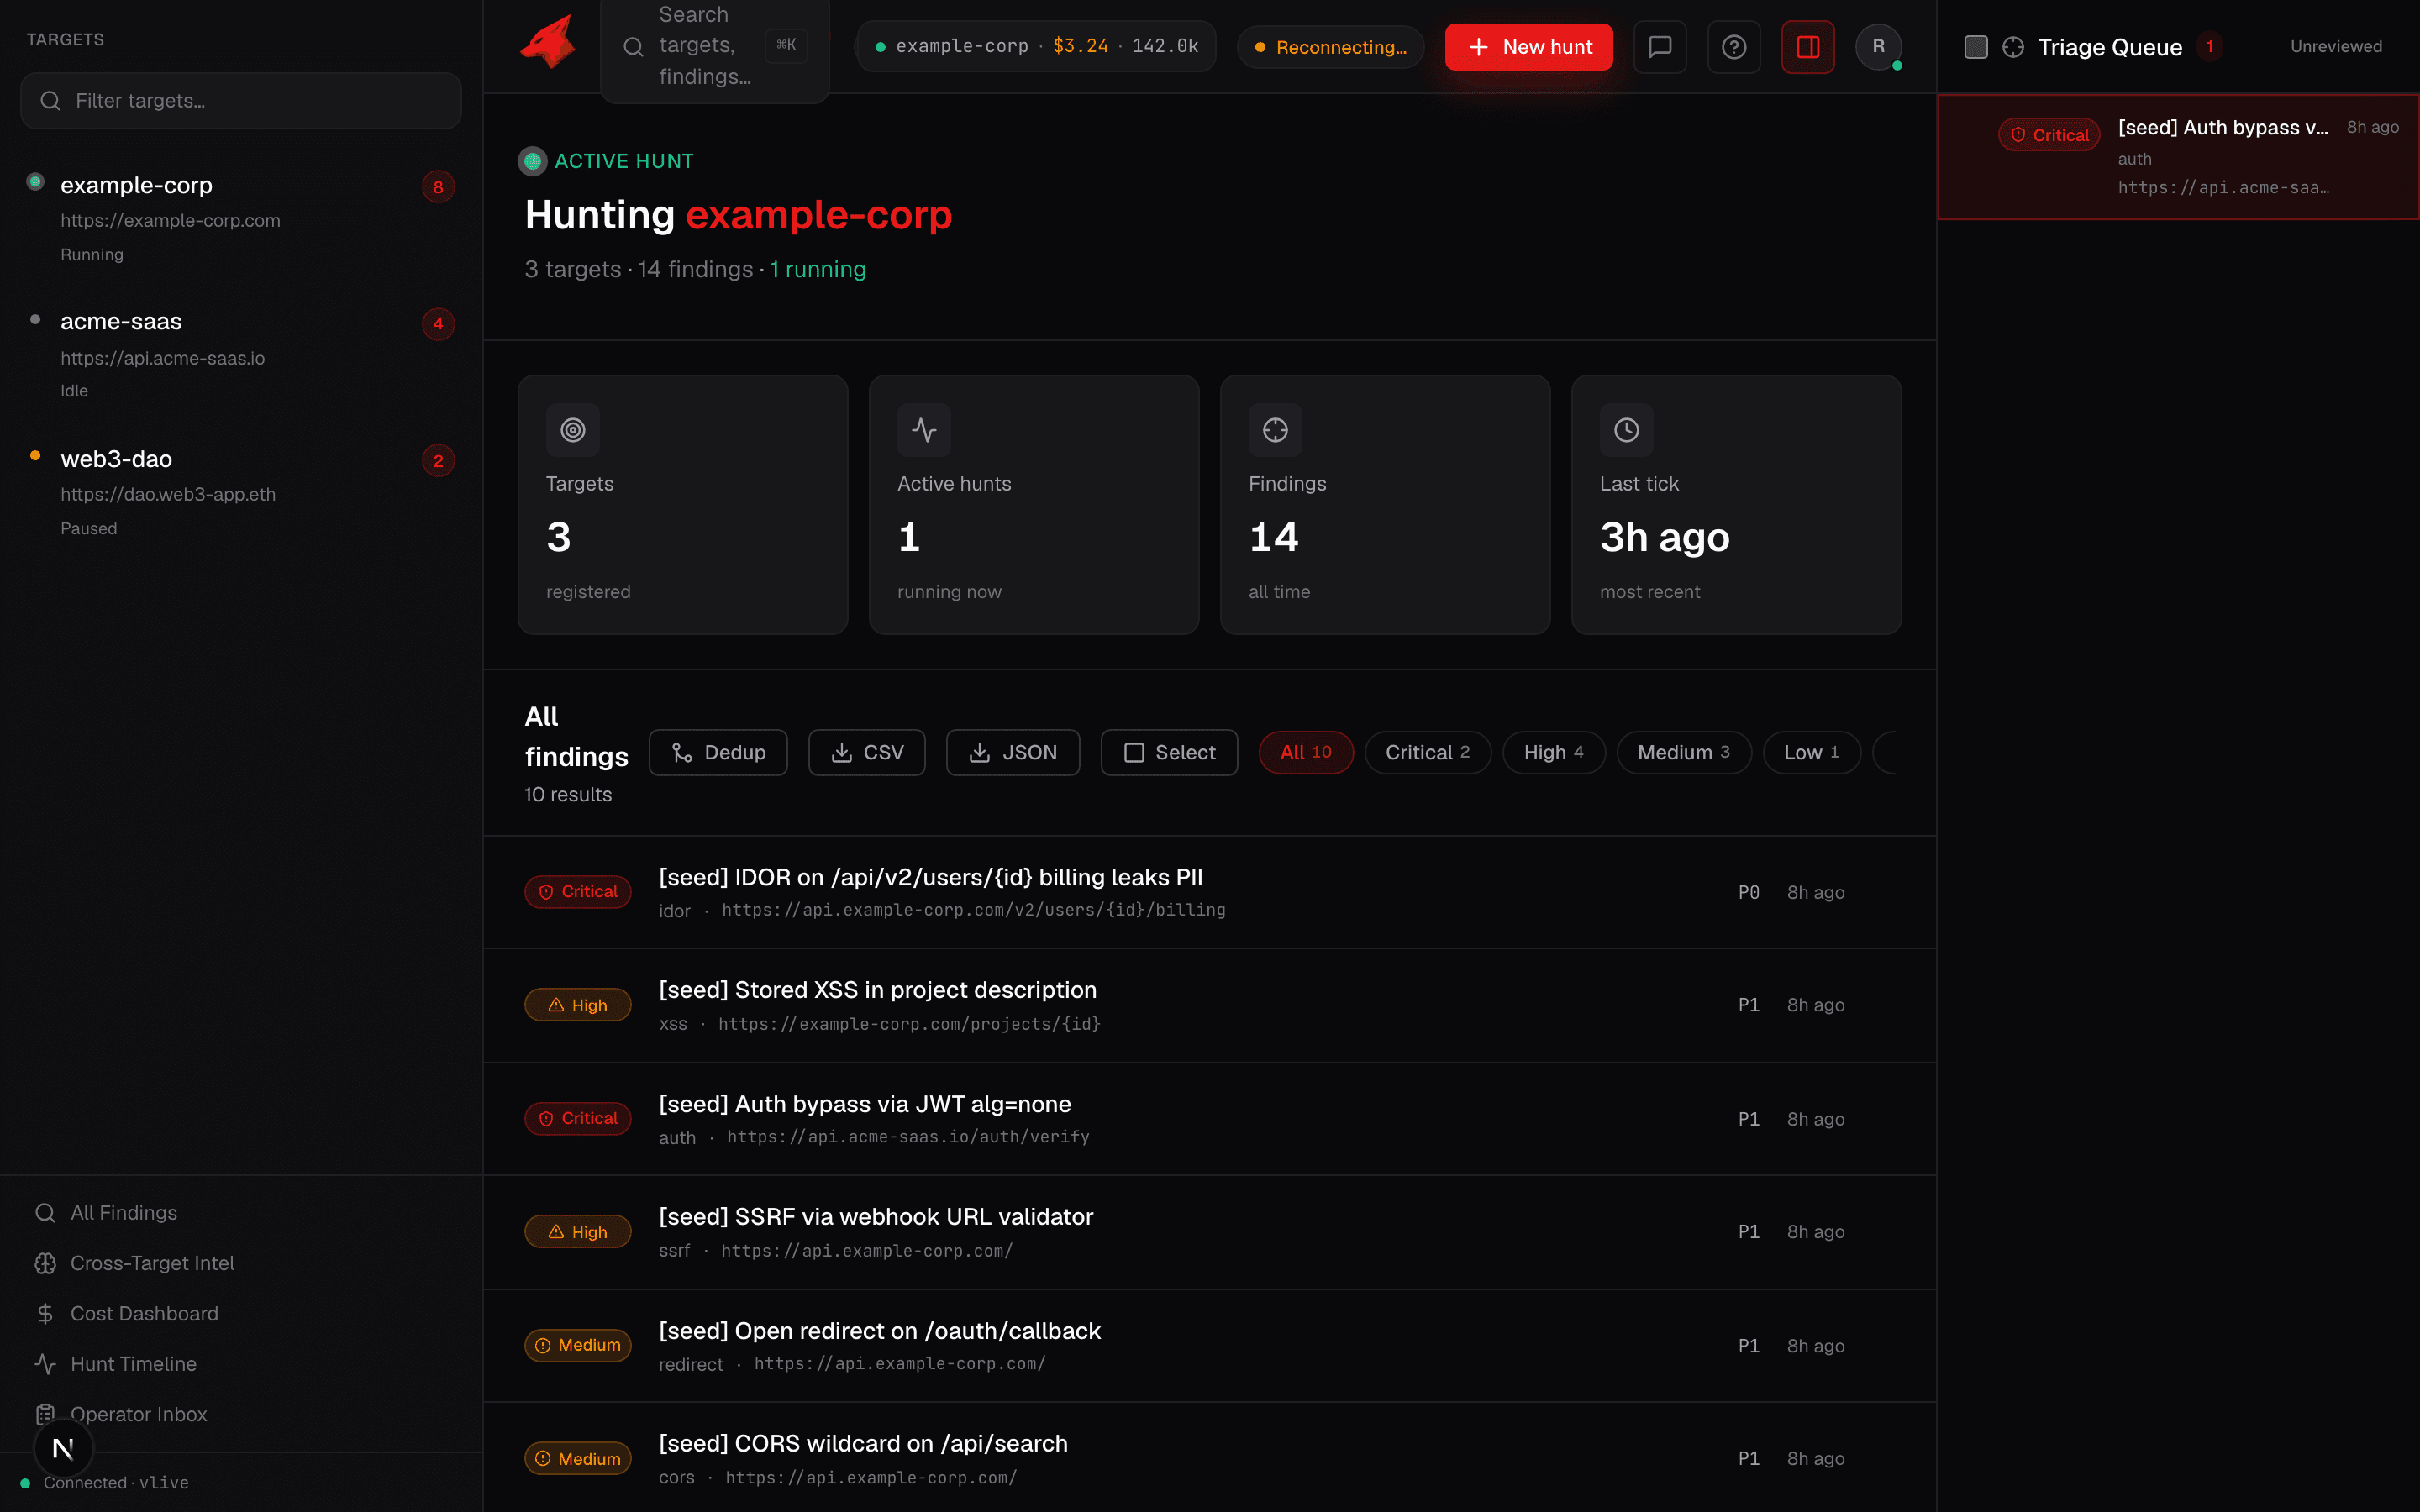2420x1512 pixels.
Task: Click the All Findings search icon
Action: [x=45, y=1213]
